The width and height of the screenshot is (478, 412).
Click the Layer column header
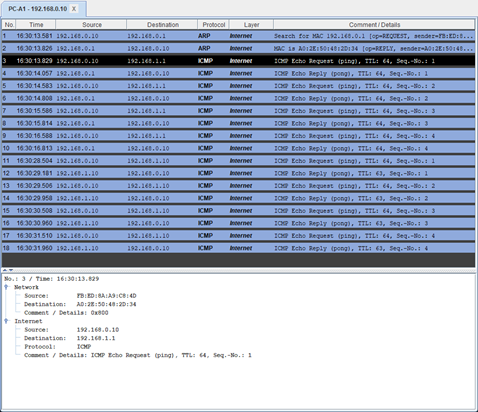[x=251, y=25]
